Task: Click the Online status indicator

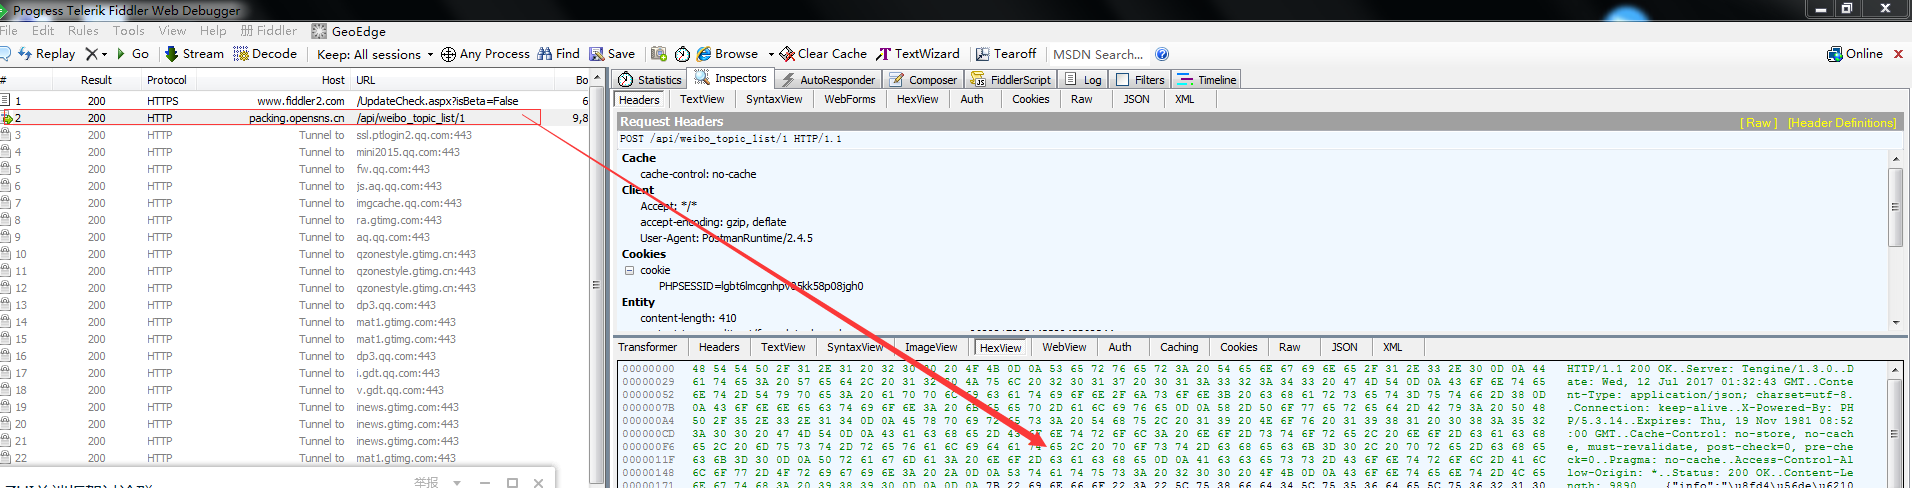Action: (x=1855, y=54)
